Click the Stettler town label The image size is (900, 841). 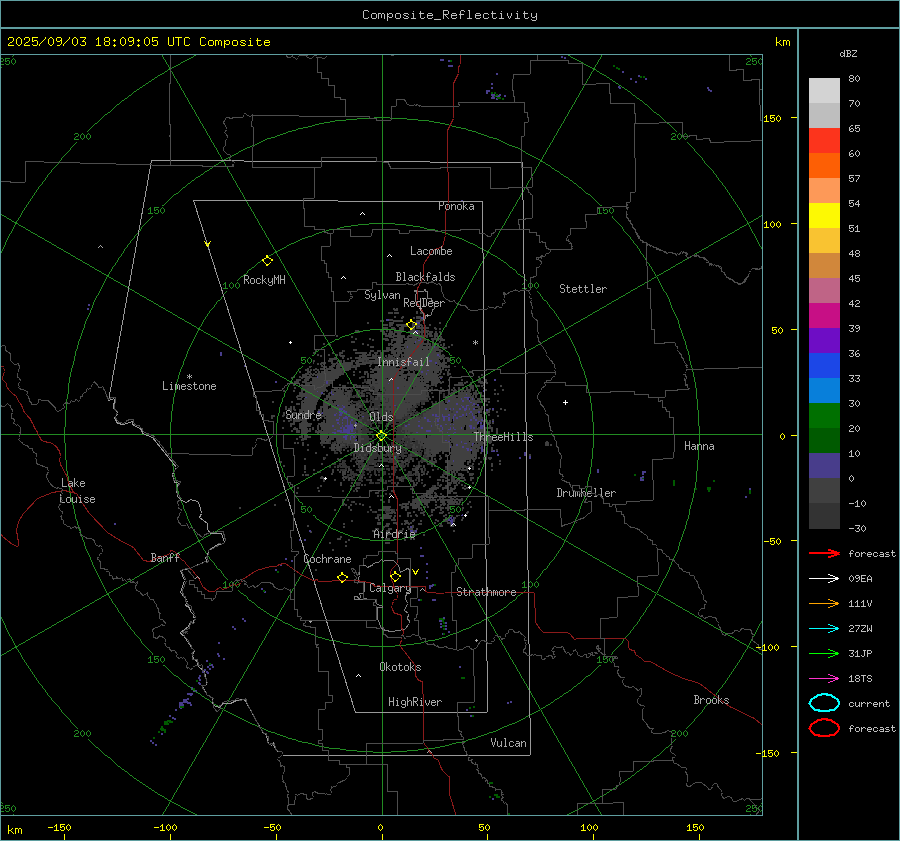583,289
